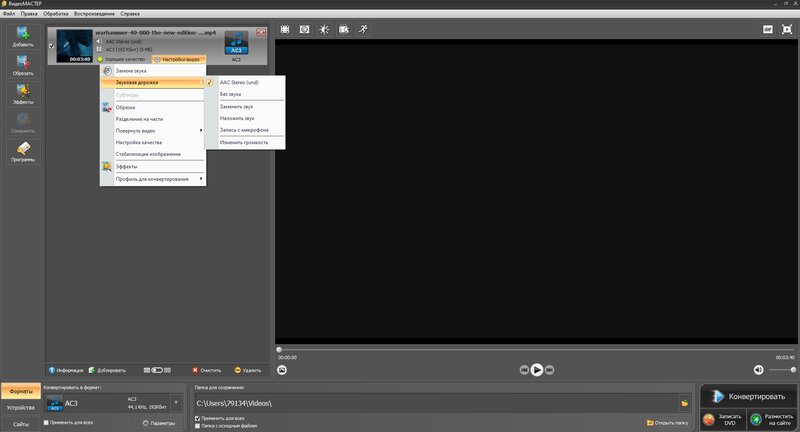Open the Обработка menu in menu bar
The image size is (800, 432).
pyautogui.click(x=56, y=13)
